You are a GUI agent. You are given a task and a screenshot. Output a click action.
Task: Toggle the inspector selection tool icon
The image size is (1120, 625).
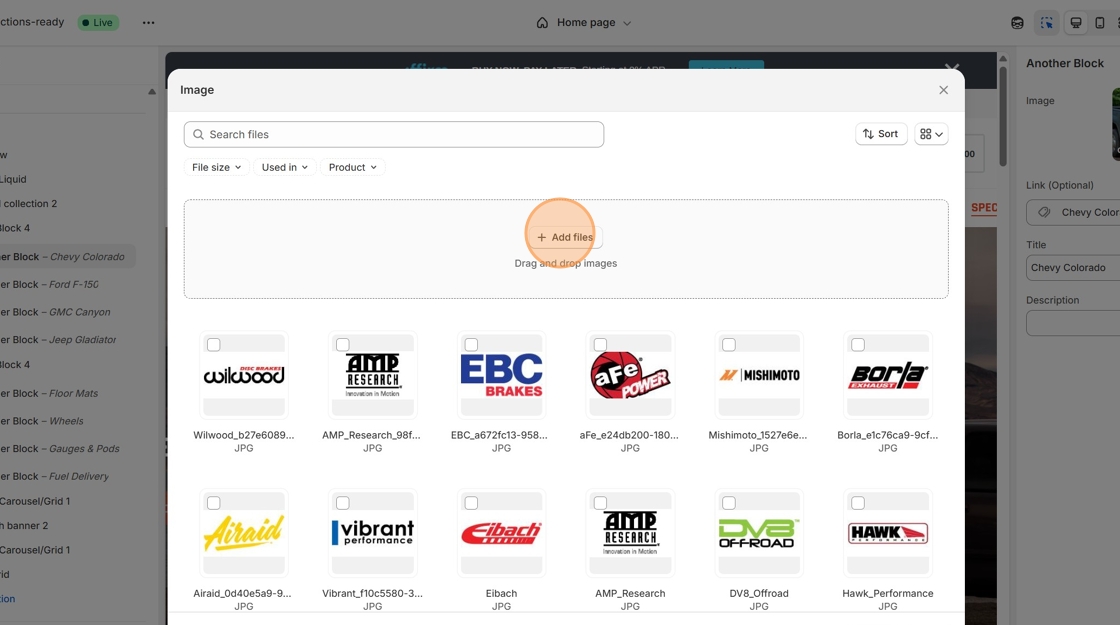click(1046, 23)
